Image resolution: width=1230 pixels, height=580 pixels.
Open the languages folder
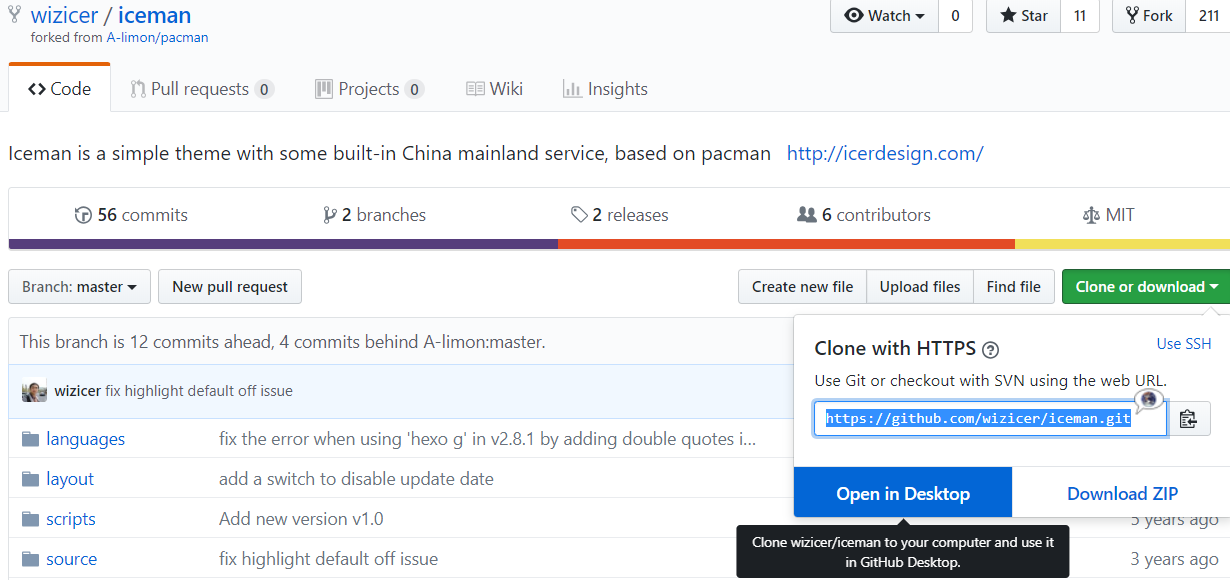point(85,439)
